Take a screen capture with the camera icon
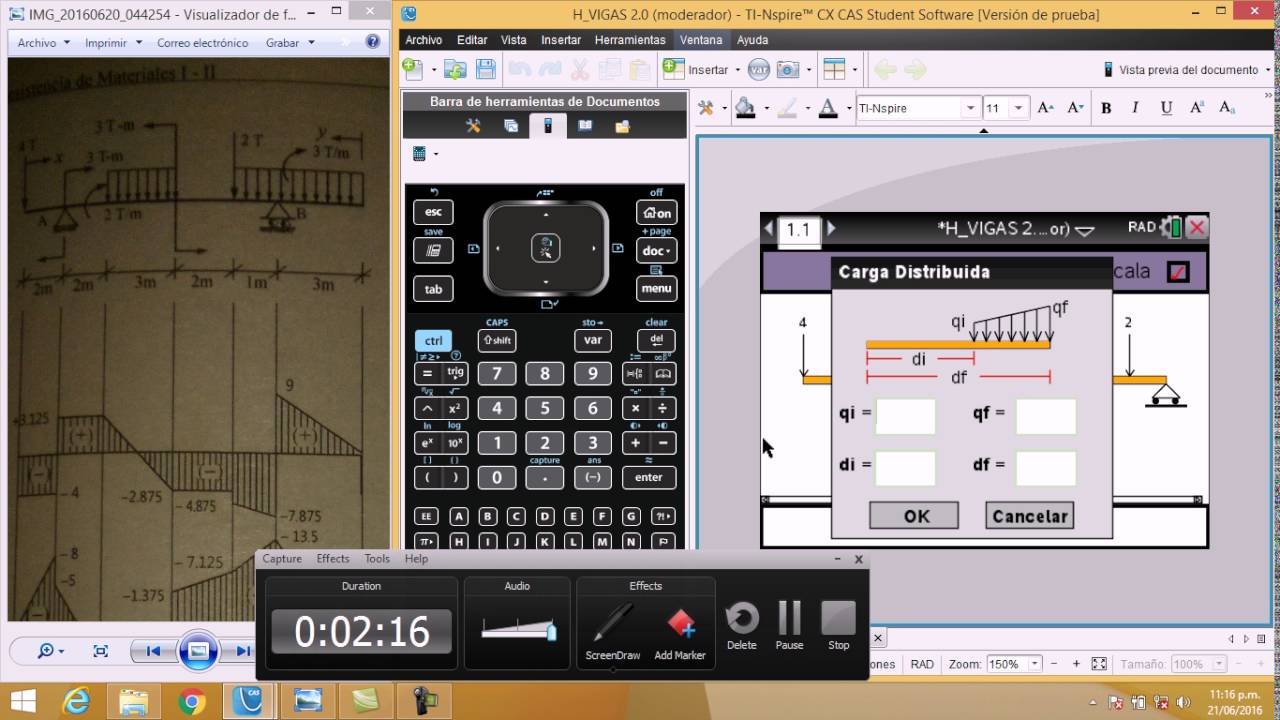The width and height of the screenshot is (1280, 720). pyautogui.click(x=788, y=69)
